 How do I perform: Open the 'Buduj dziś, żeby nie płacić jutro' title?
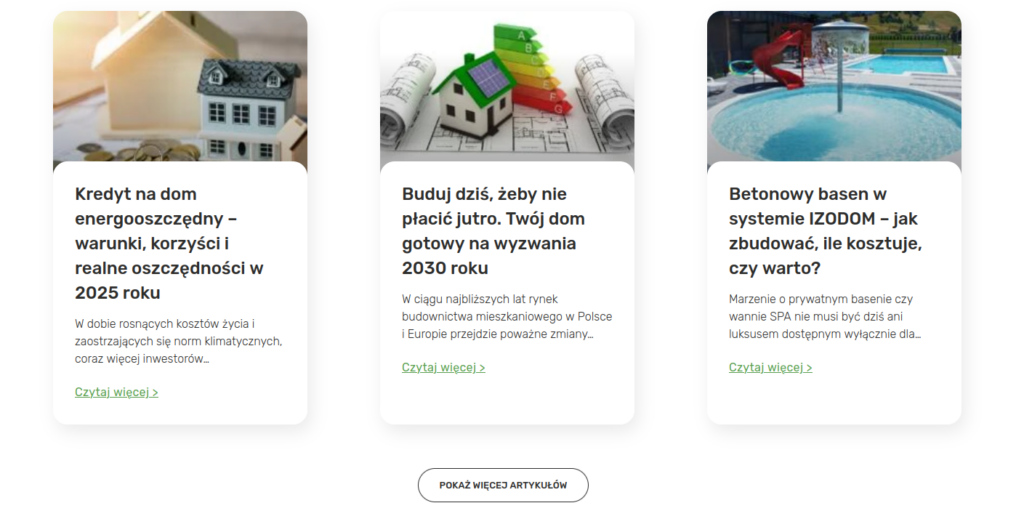(x=494, y=231)
